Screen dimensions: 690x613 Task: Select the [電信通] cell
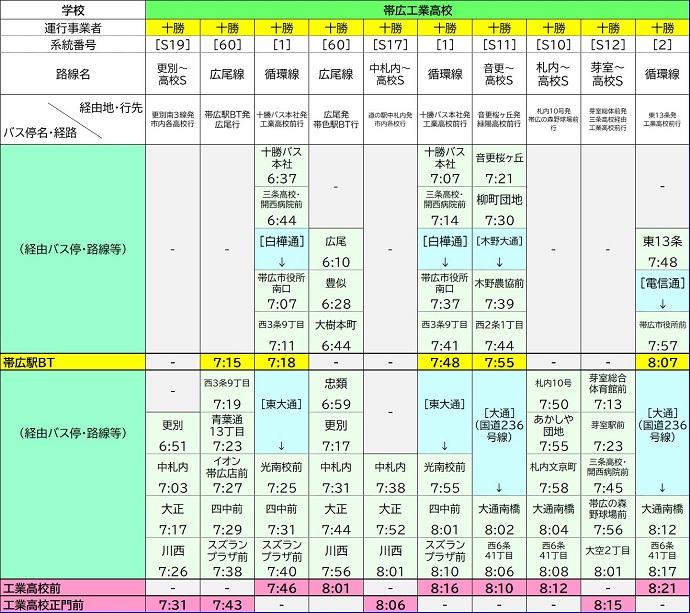pos(662,291)
